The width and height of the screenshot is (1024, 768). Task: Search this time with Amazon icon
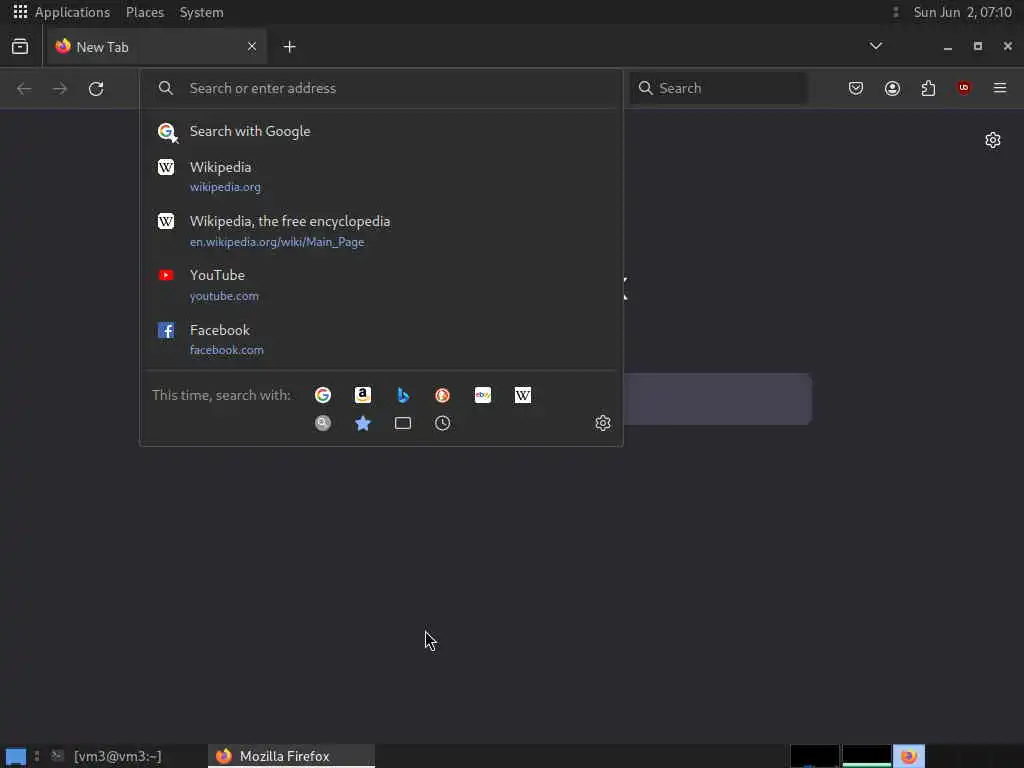362,395
